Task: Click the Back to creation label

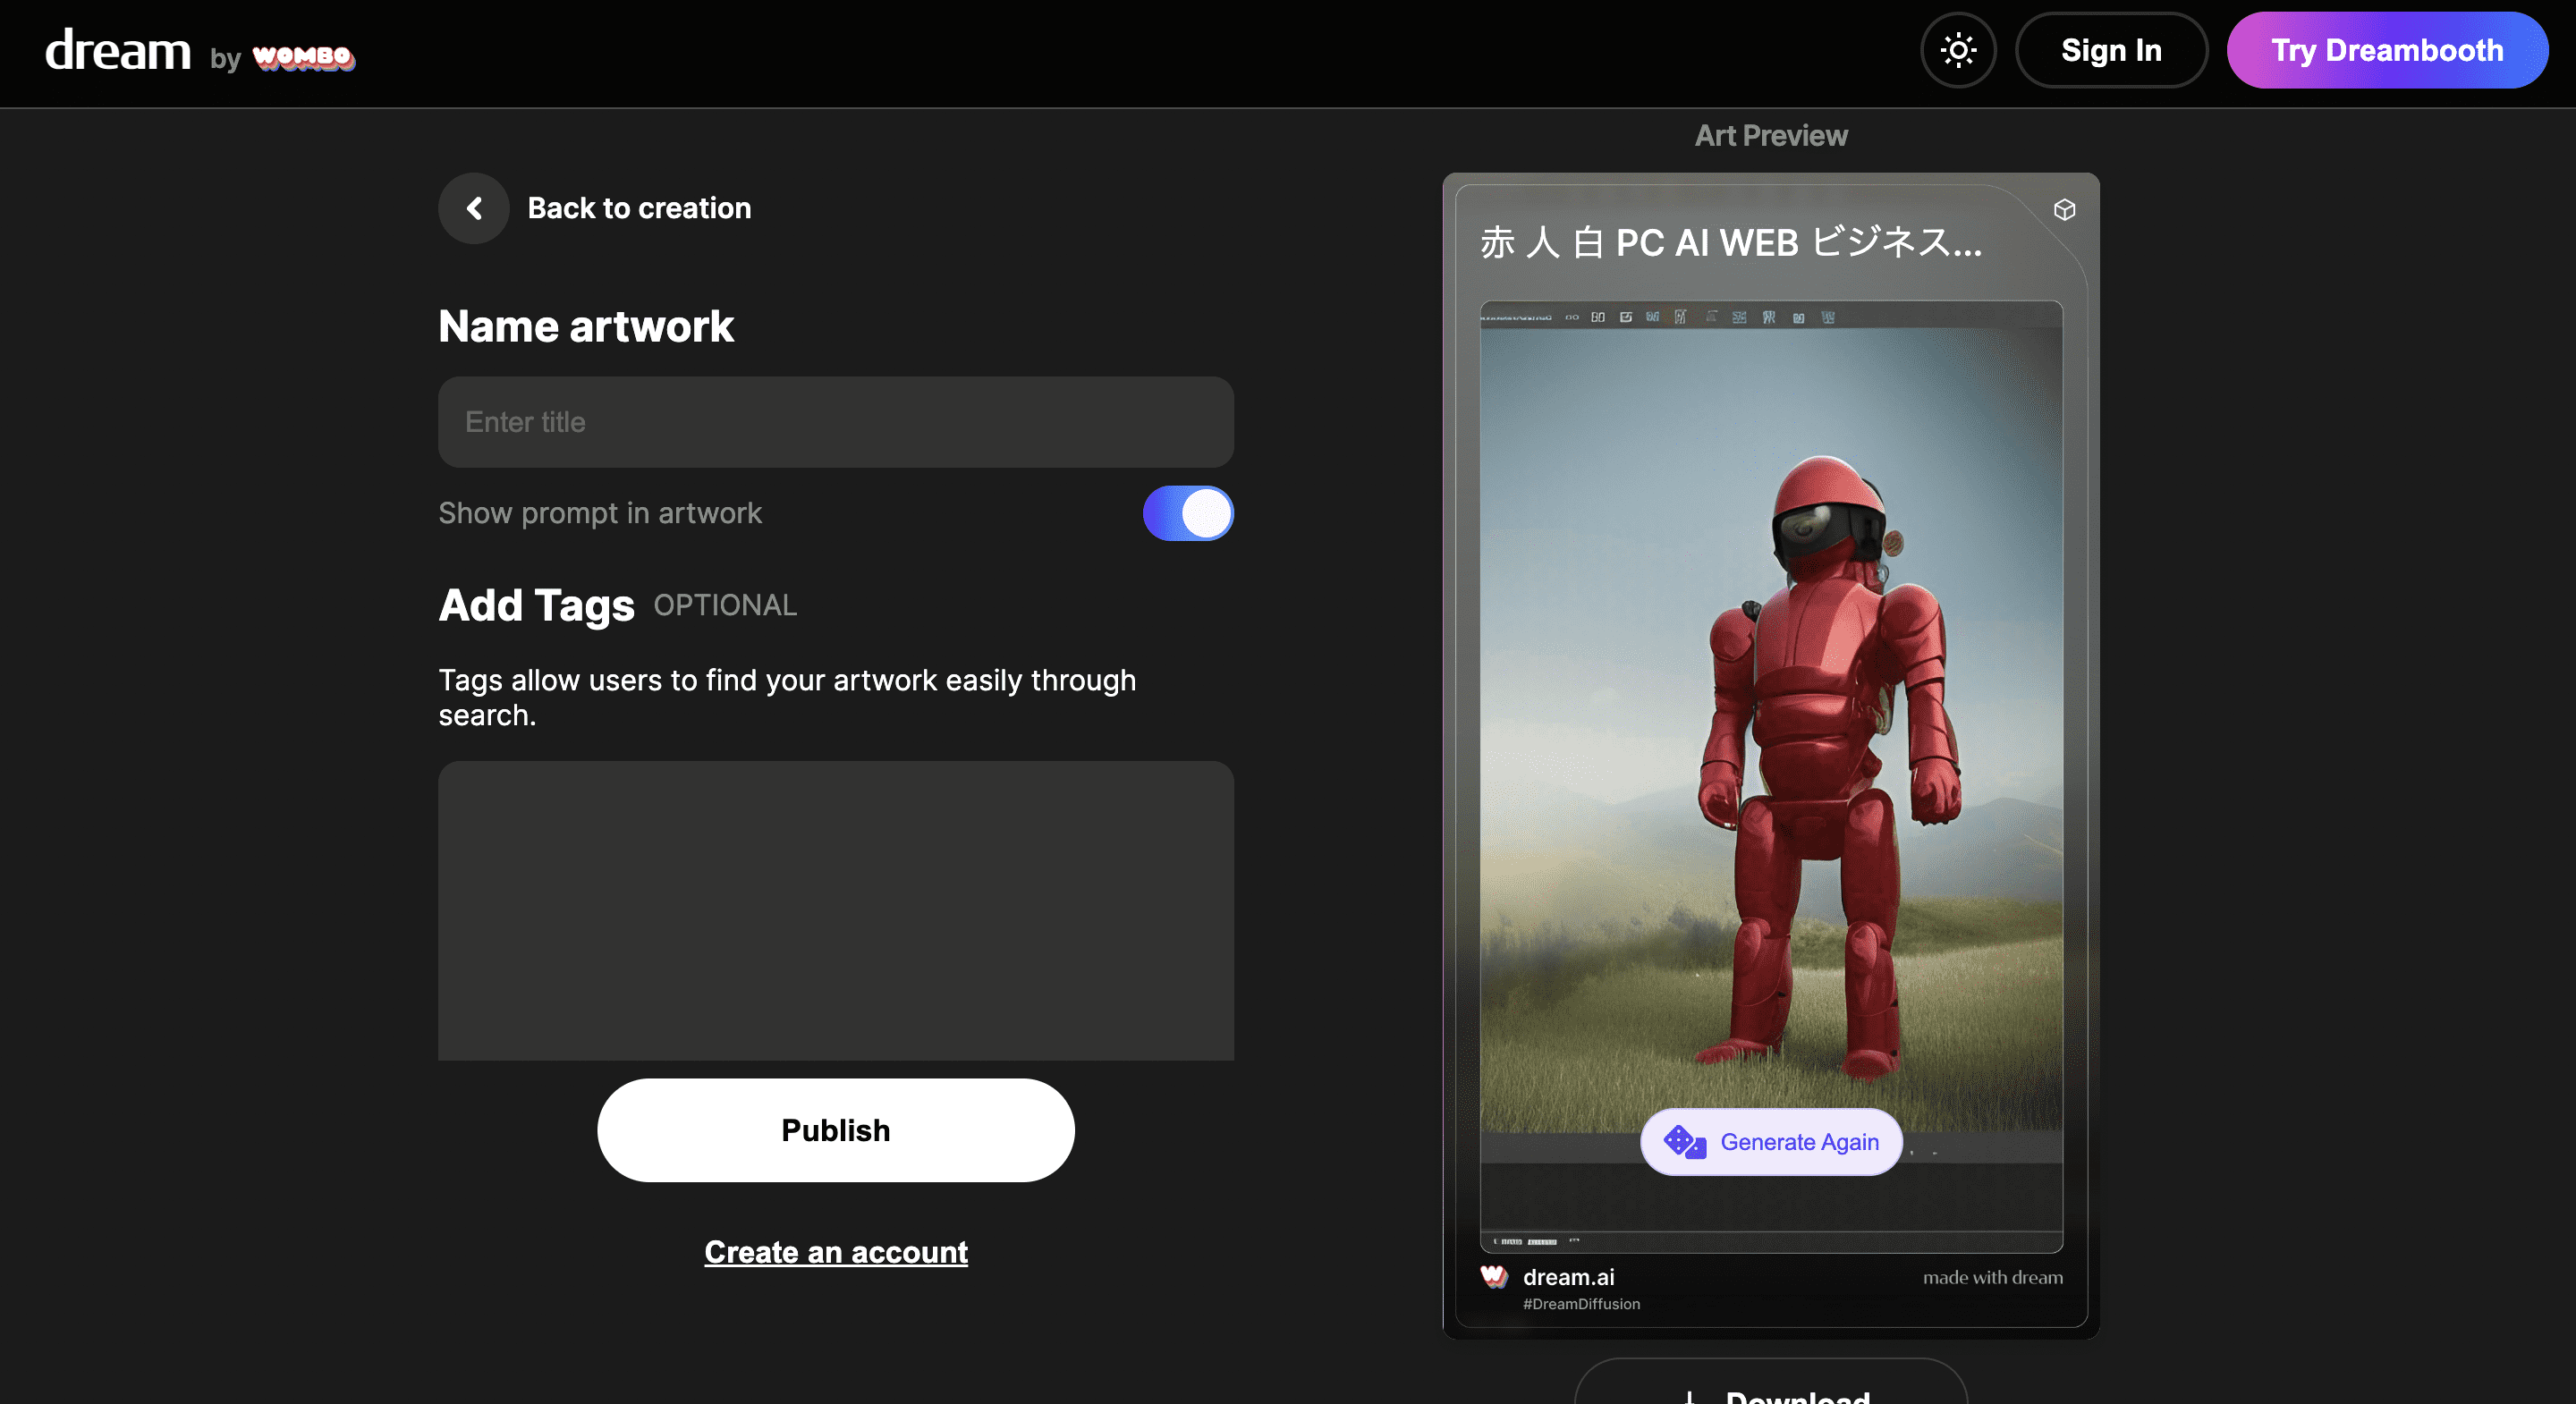Action: tap(639, 208)
